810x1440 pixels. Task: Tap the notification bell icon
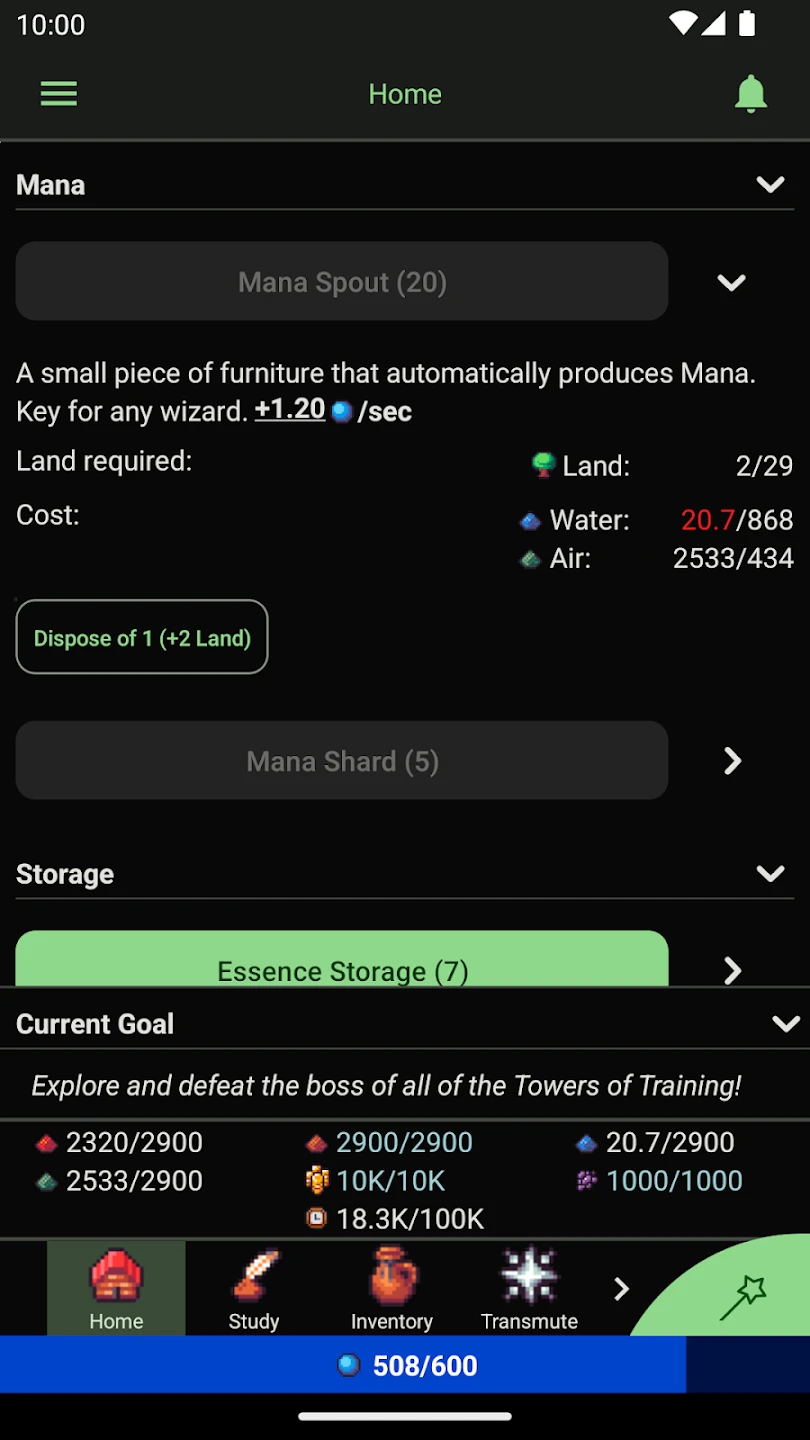[750, 94]
